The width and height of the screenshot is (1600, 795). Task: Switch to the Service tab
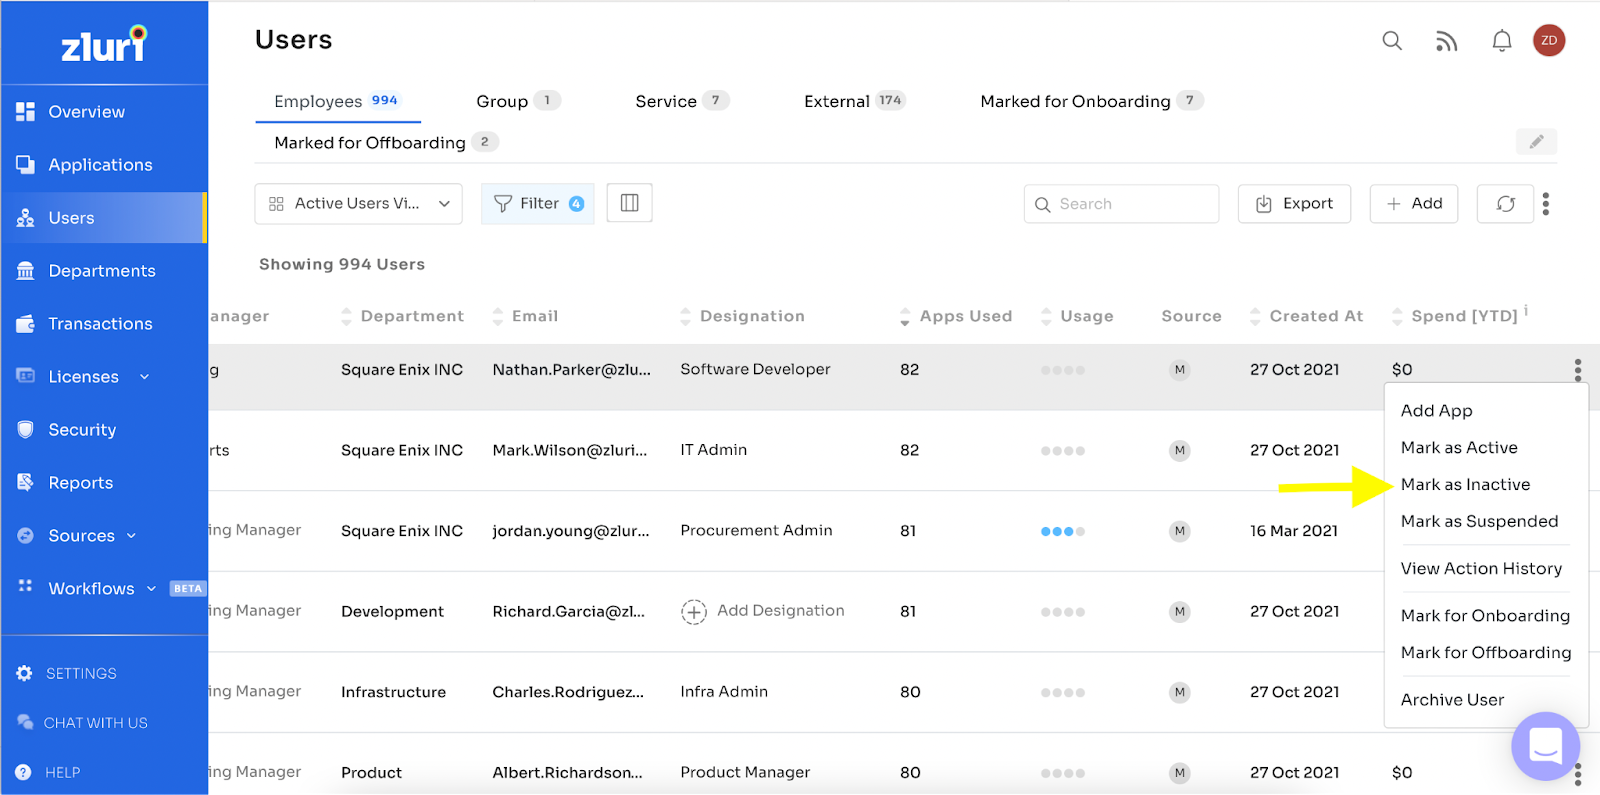[x=682, y=101]
